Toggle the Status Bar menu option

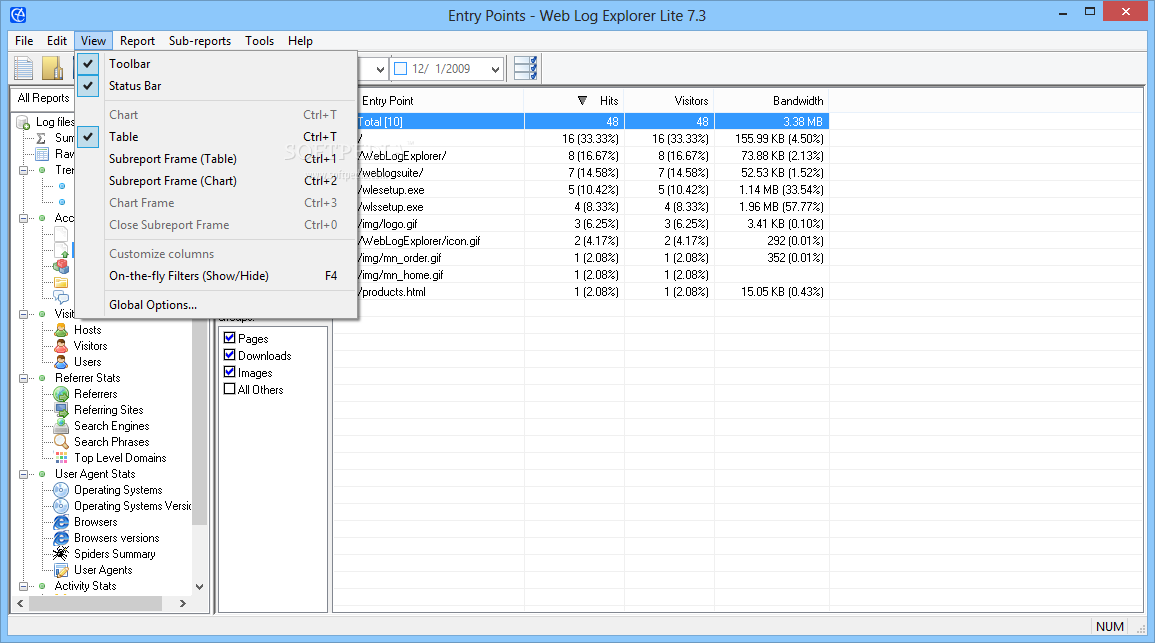[217, 86]
